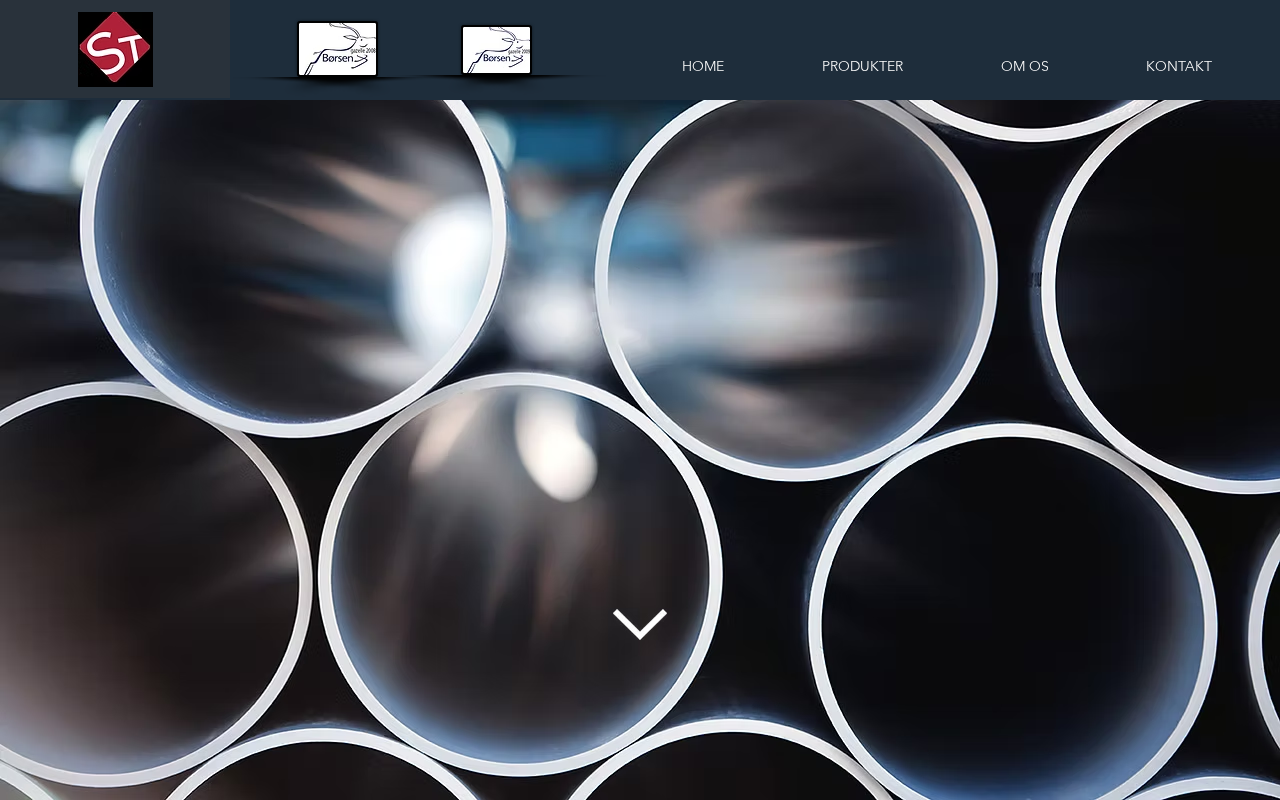Open the larger Børsen gazelle badge

point(338,49)
